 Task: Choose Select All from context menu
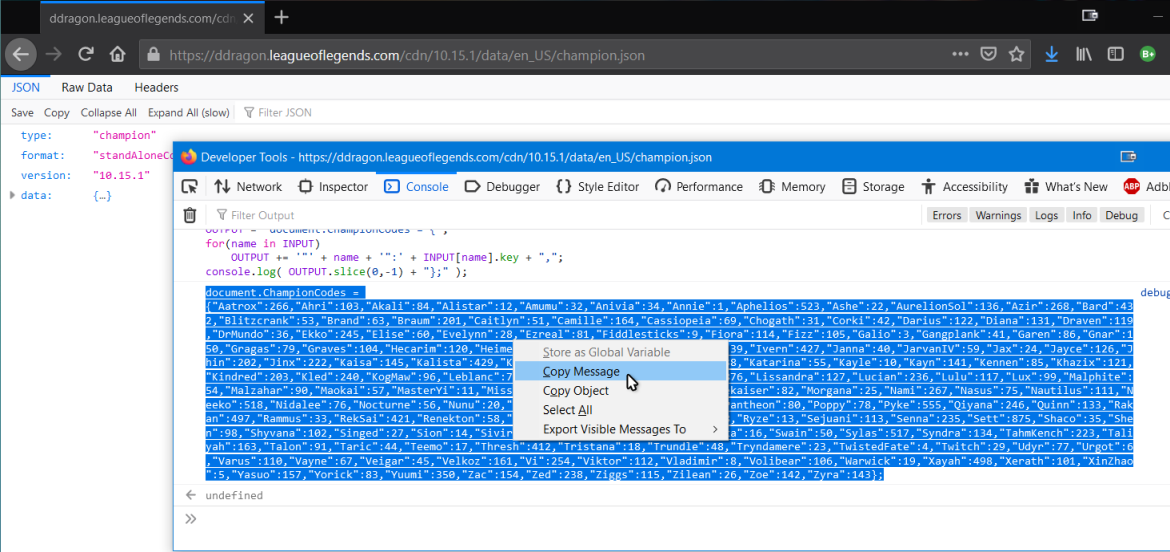(x=621, y=410)
